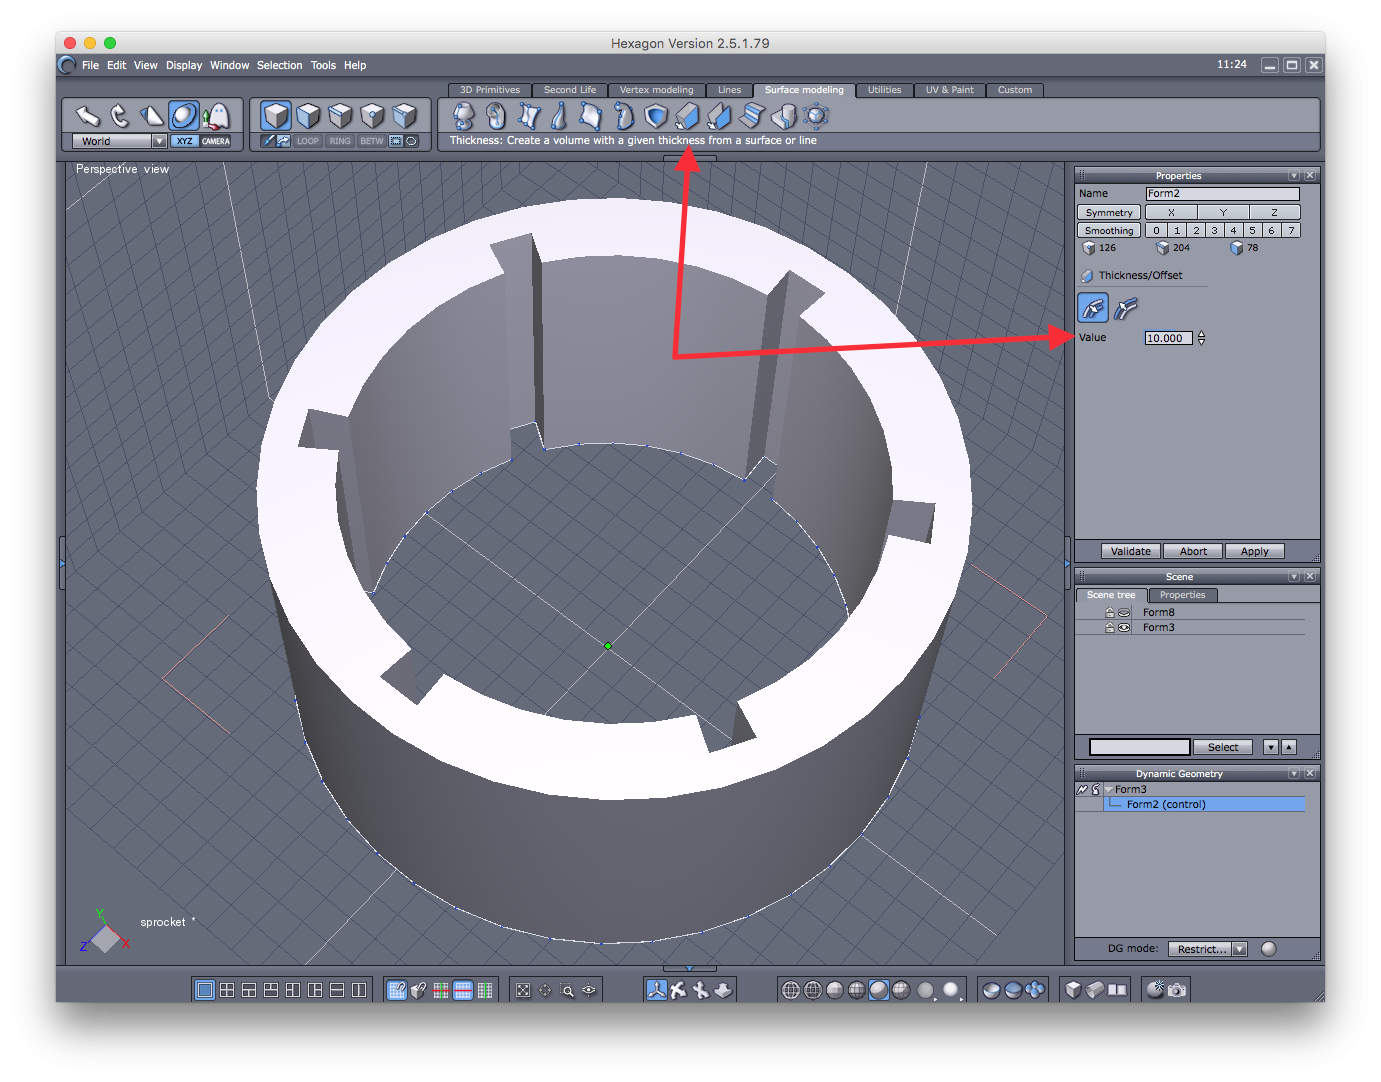Click the wireframe sphere cage tool
1381x1082 pixels.
click(816, 116)
